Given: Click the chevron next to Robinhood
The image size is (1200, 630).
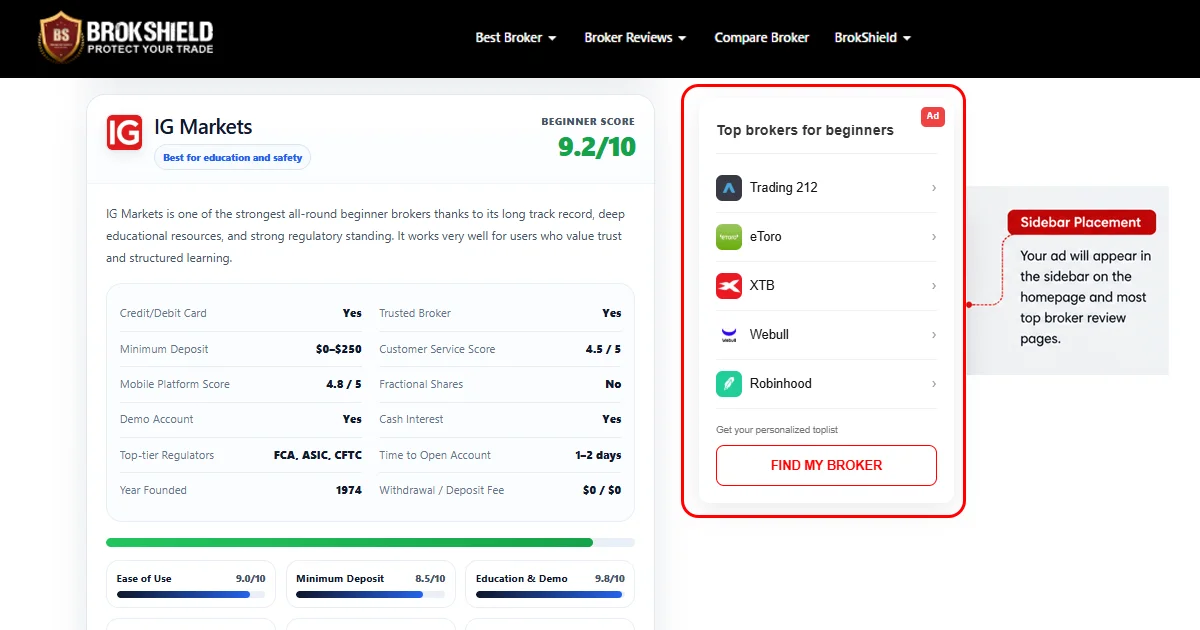Looking at the screenshot, I should coord(934,384).
